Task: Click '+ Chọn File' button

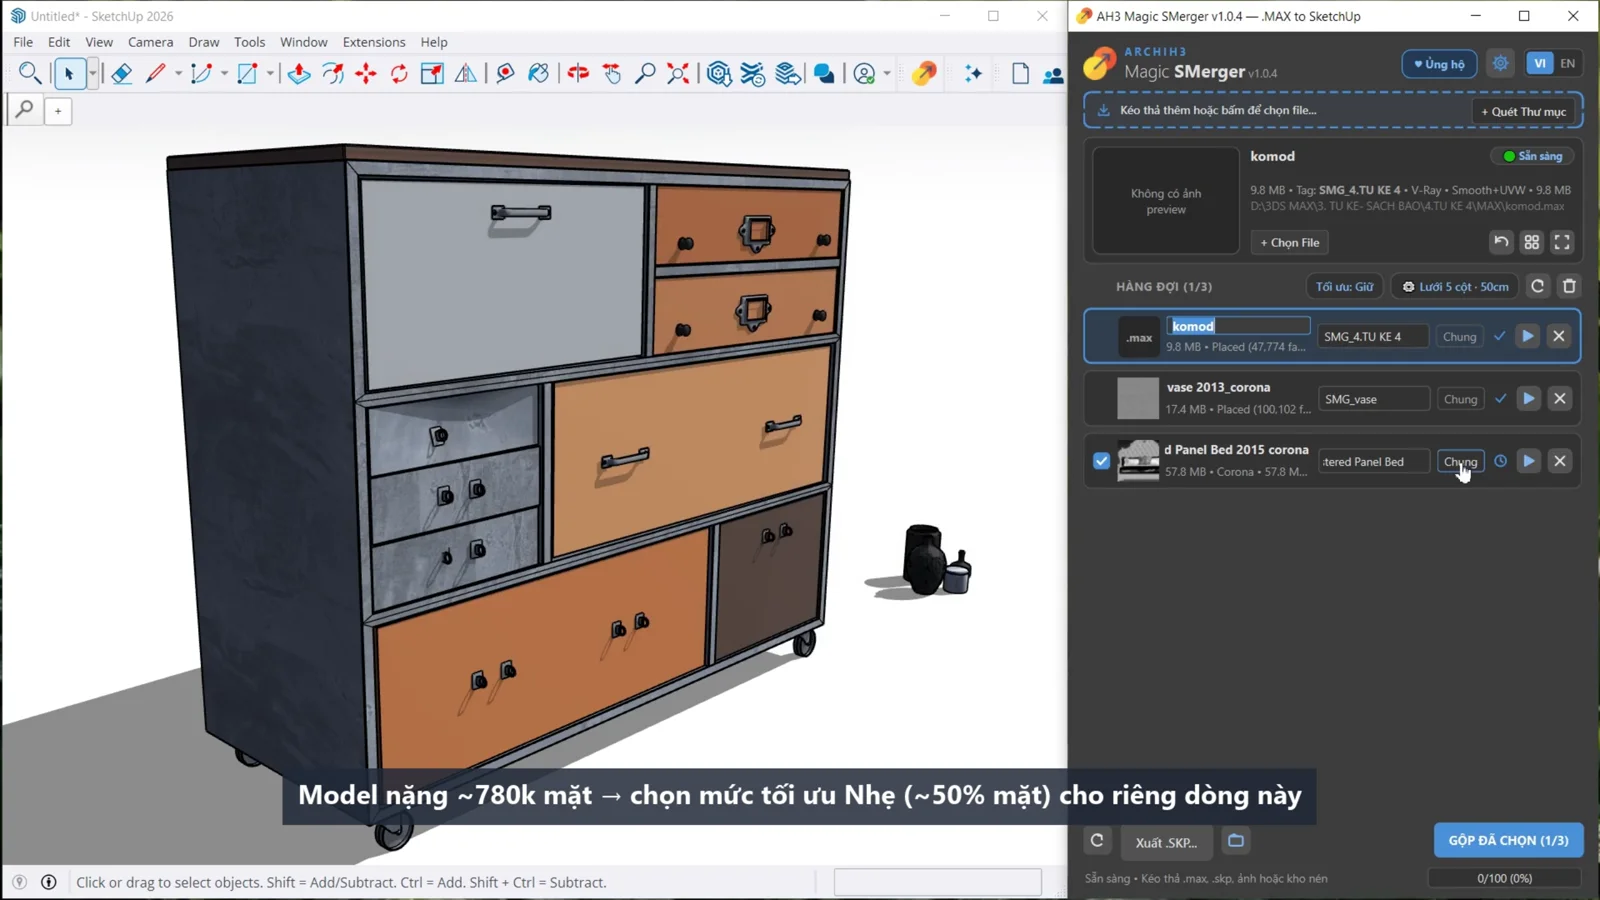Action: coord(1290,242)
